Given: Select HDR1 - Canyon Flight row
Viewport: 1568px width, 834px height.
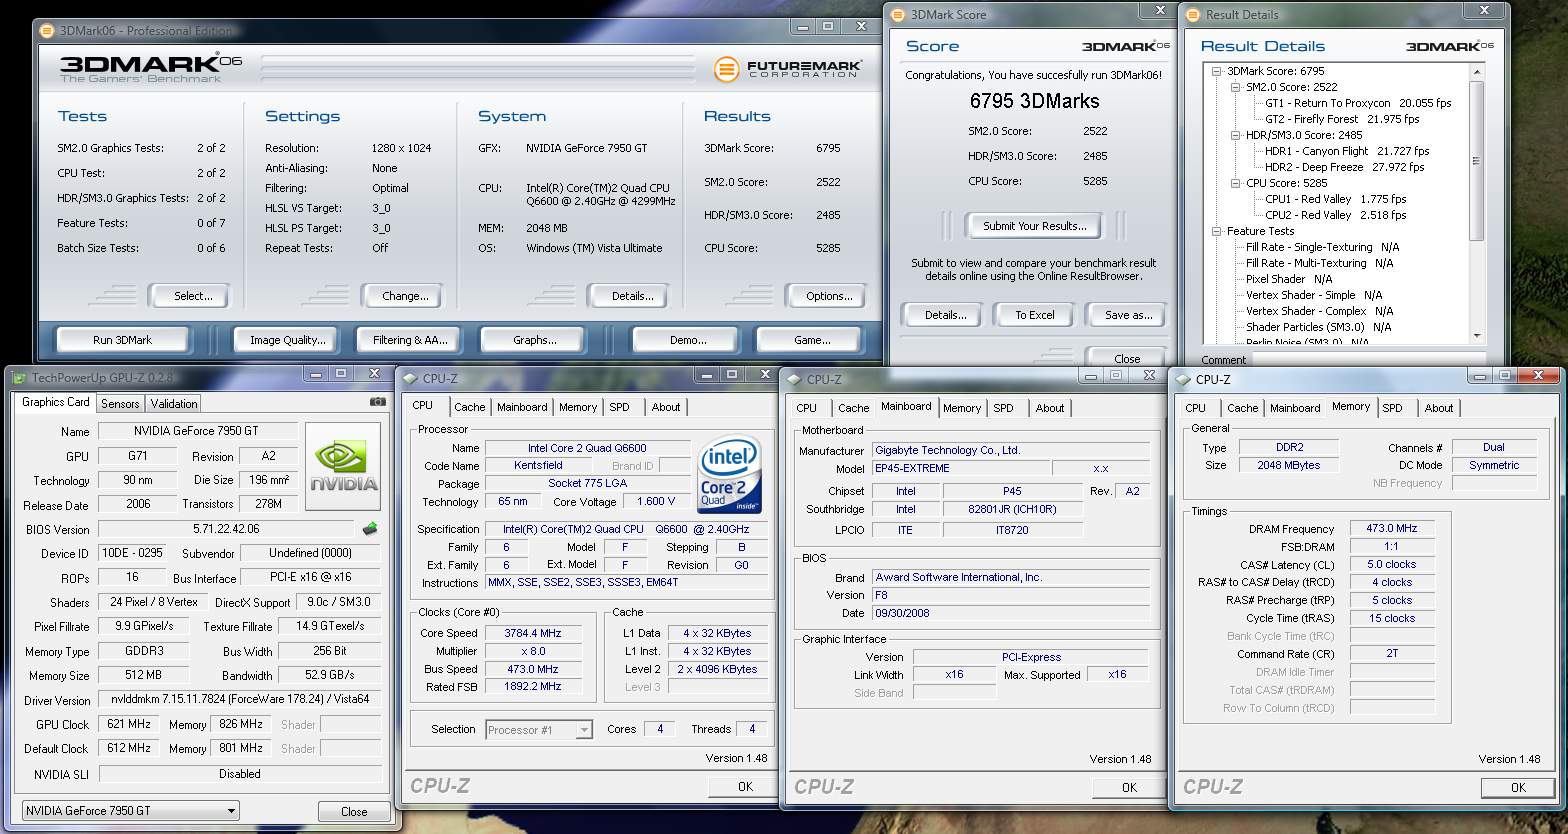Looking at the screenshot, I should coord(1347,151).
